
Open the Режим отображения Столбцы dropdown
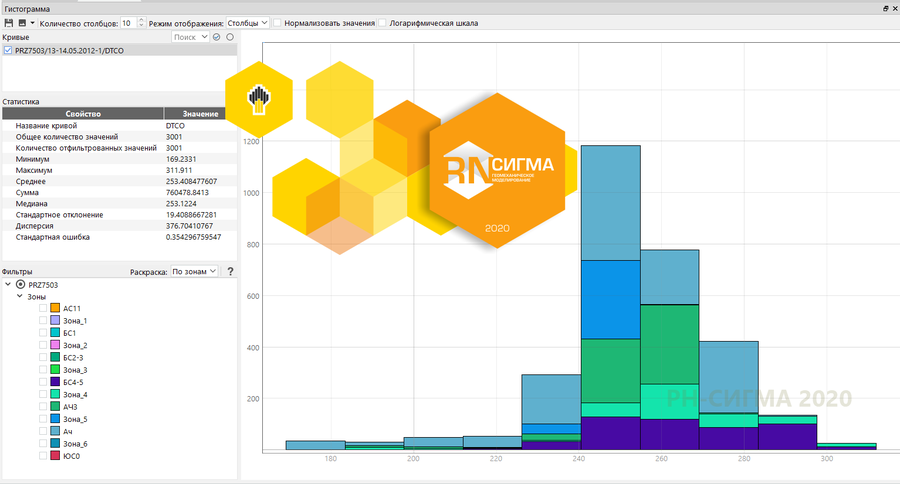pyautogui.click(x=247, y=22)
